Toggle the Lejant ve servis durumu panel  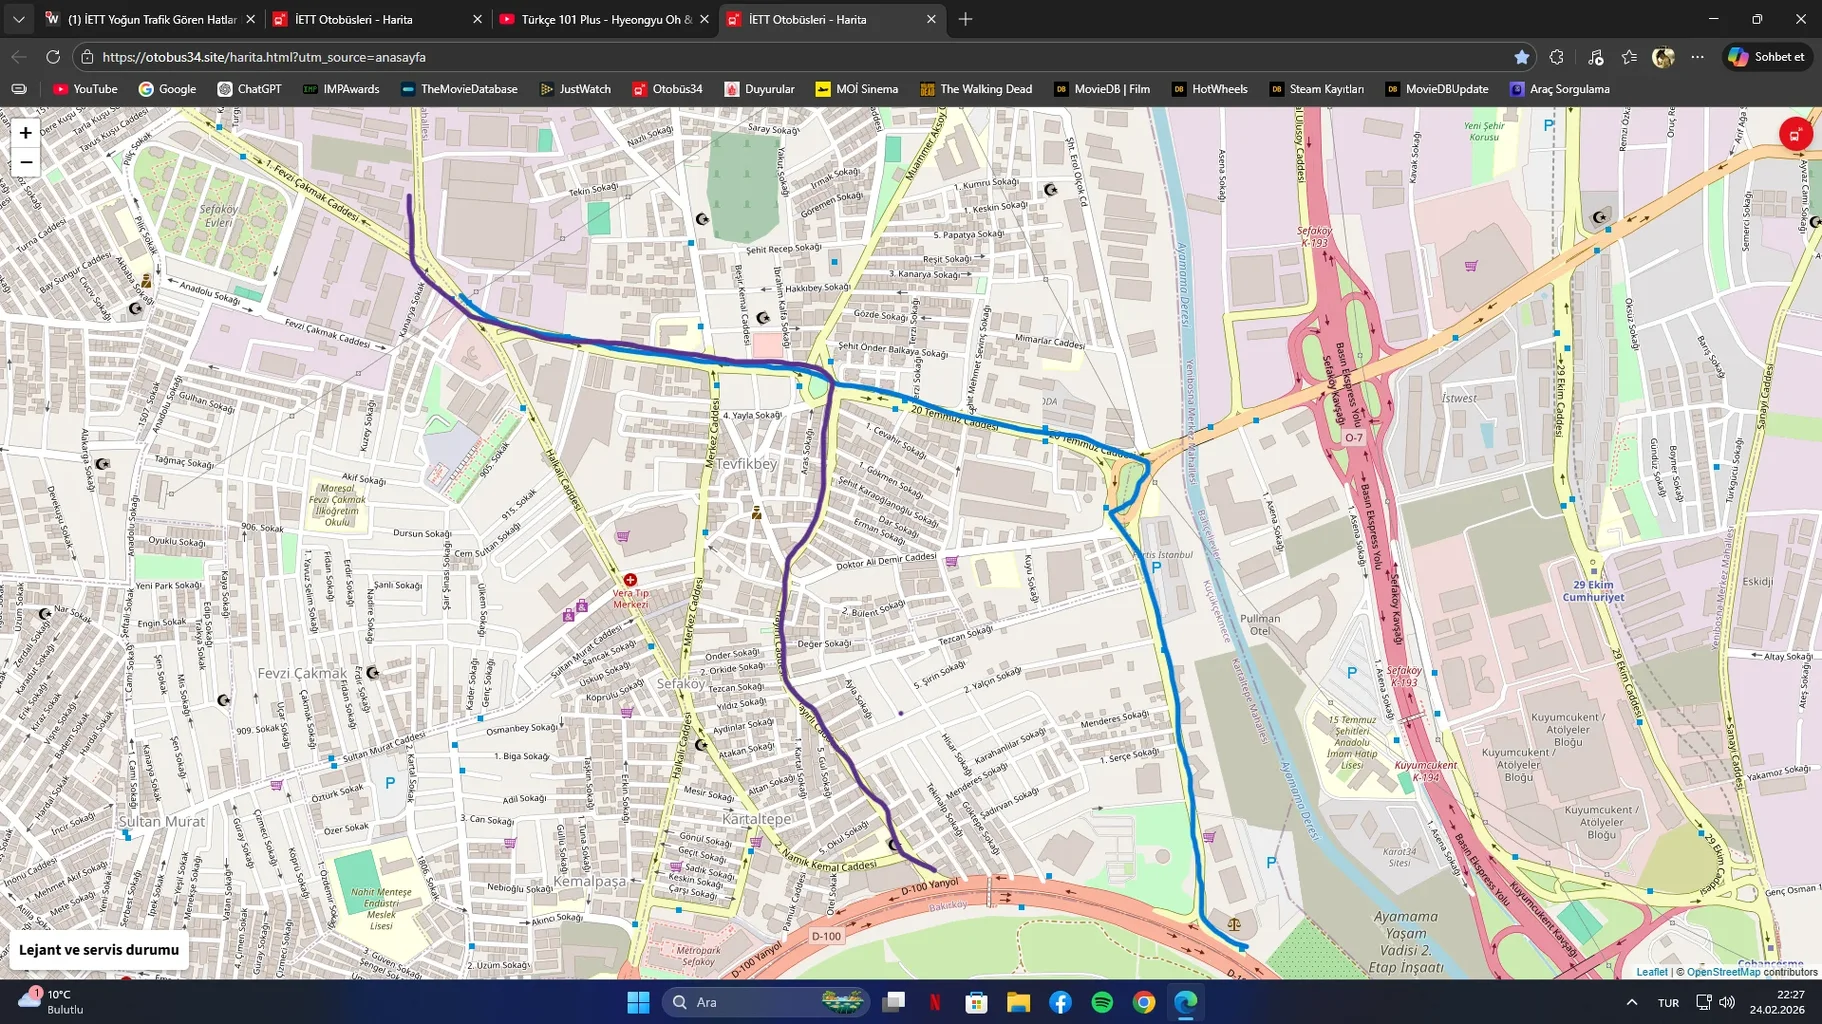[x=97, y=949]
